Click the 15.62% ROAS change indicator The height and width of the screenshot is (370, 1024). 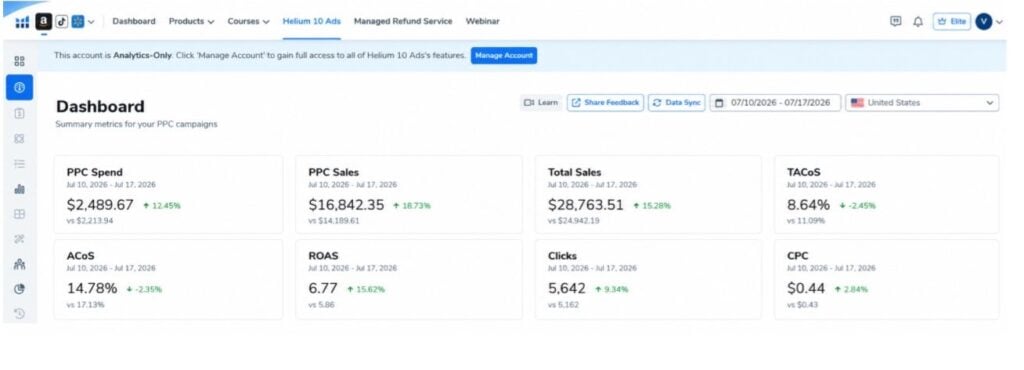tap(366, 289)
